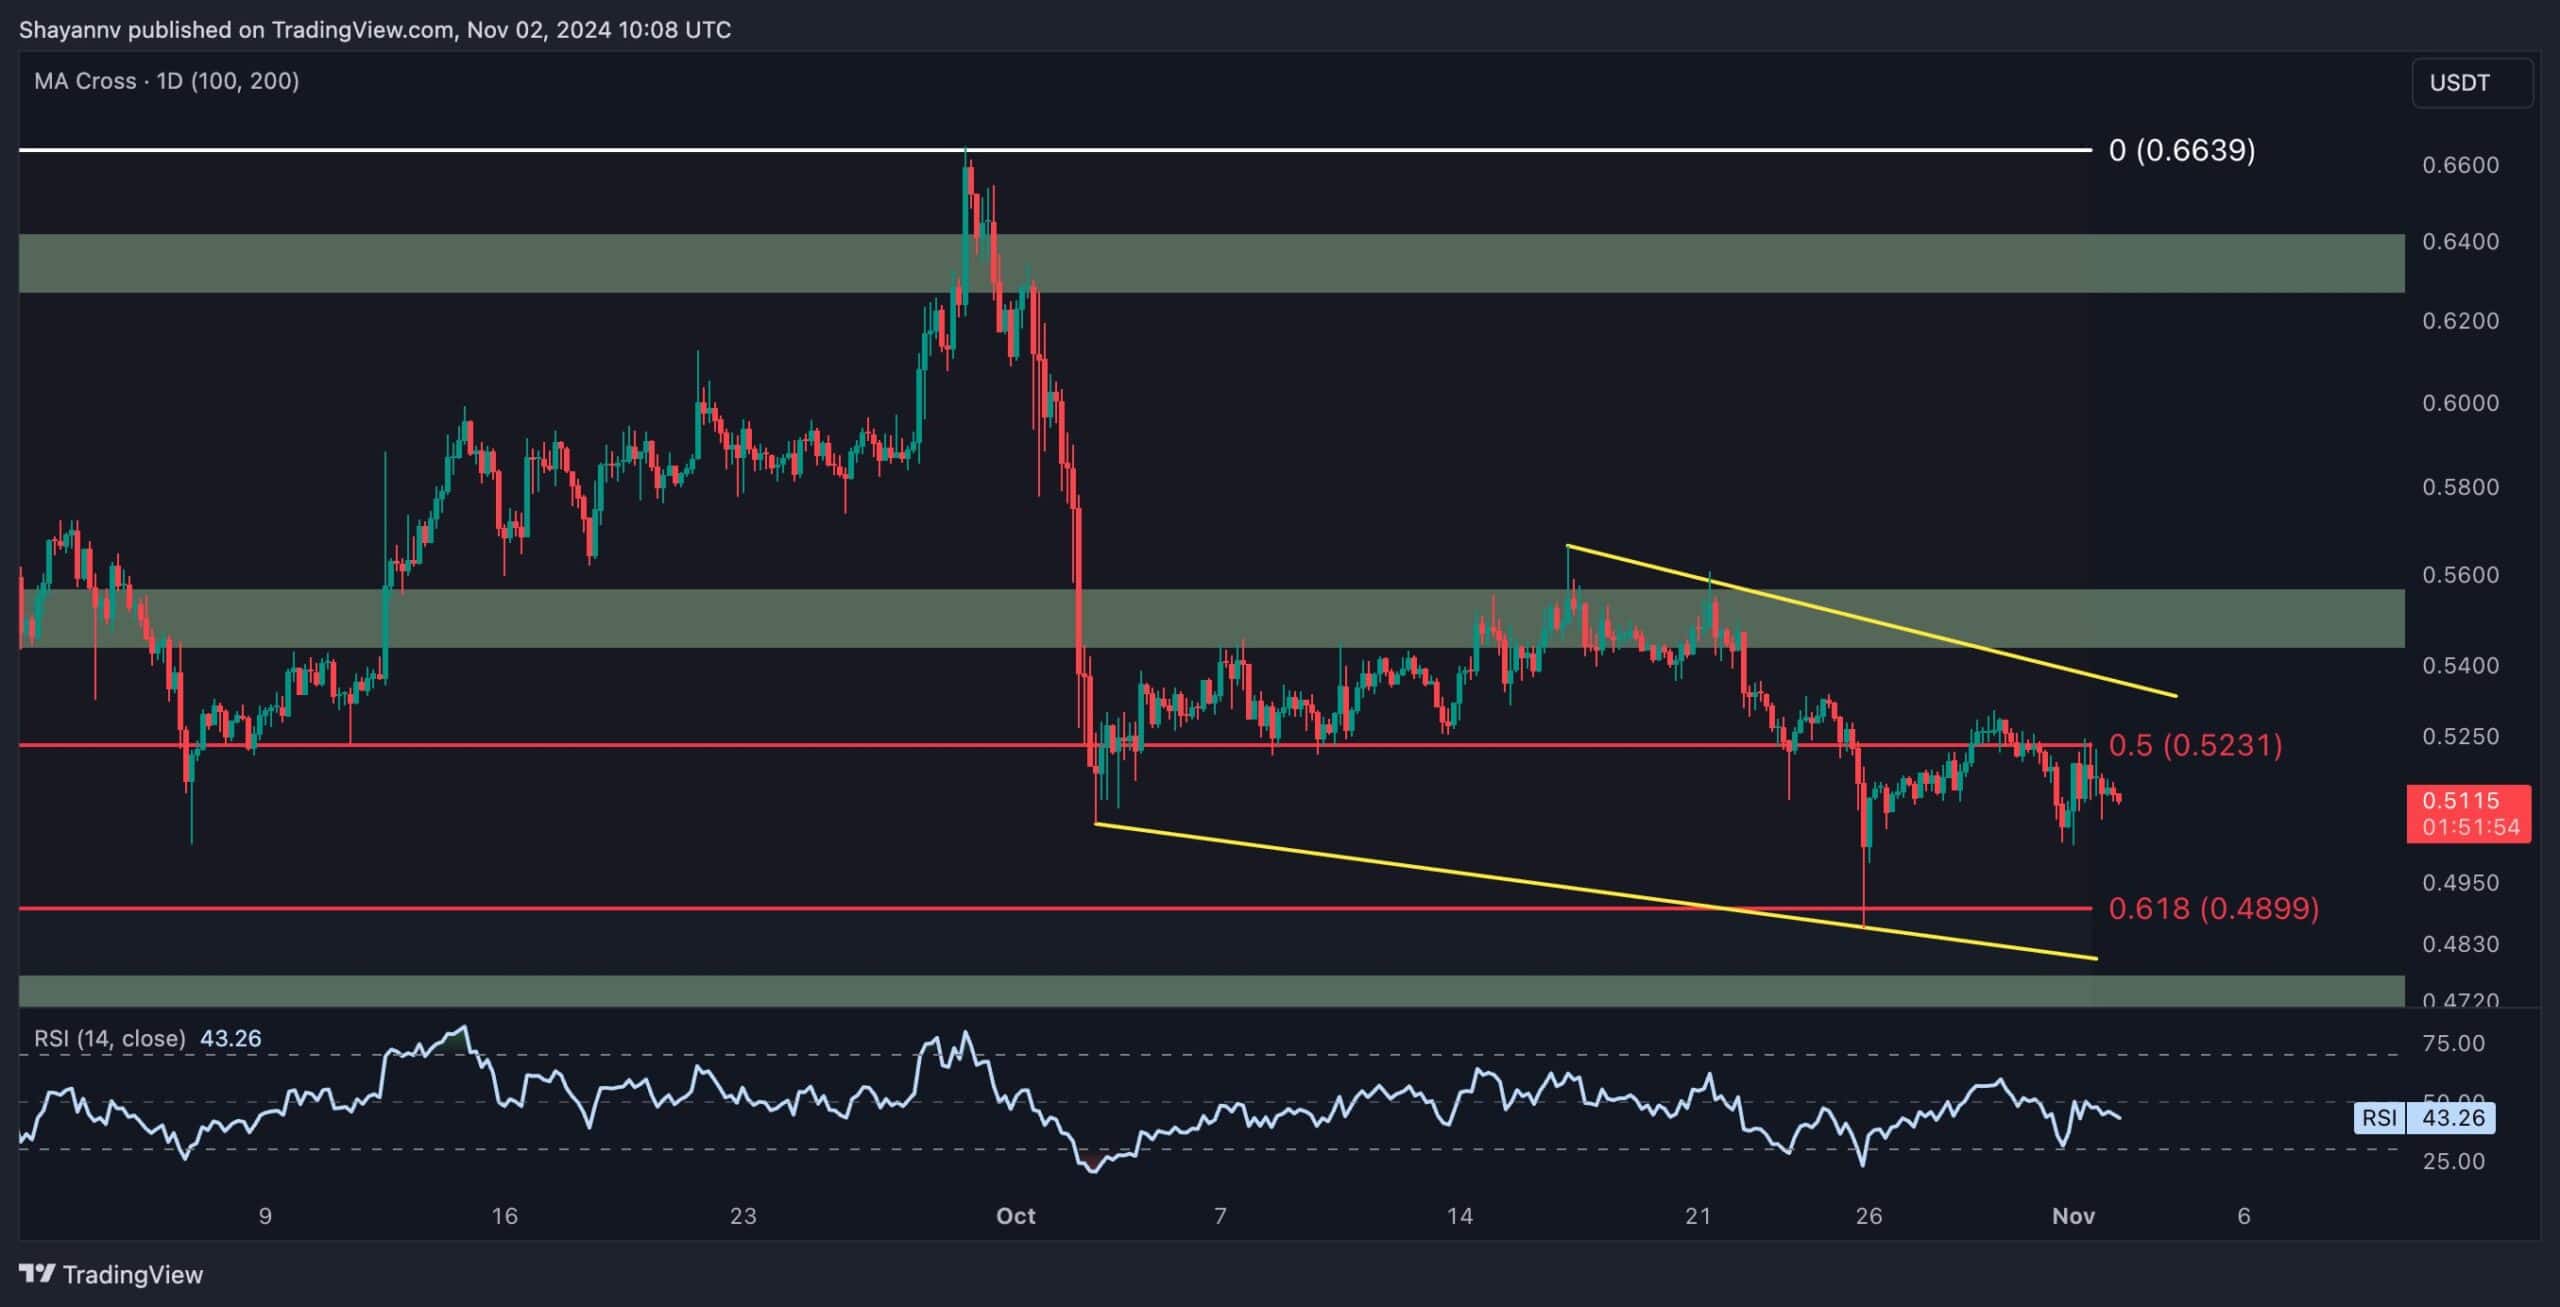Click the 0 (0.6639) Fibonacci level label
Image resolution: width=2560 pixels, height=1307 pixels.
(2182, 150)
